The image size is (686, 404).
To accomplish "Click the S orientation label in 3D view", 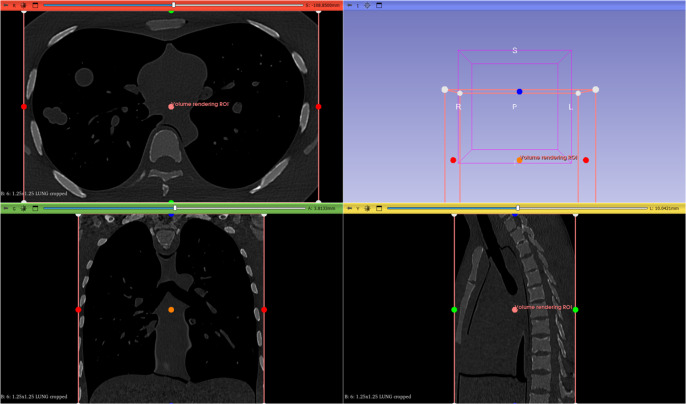I will [x=514, y=50].
